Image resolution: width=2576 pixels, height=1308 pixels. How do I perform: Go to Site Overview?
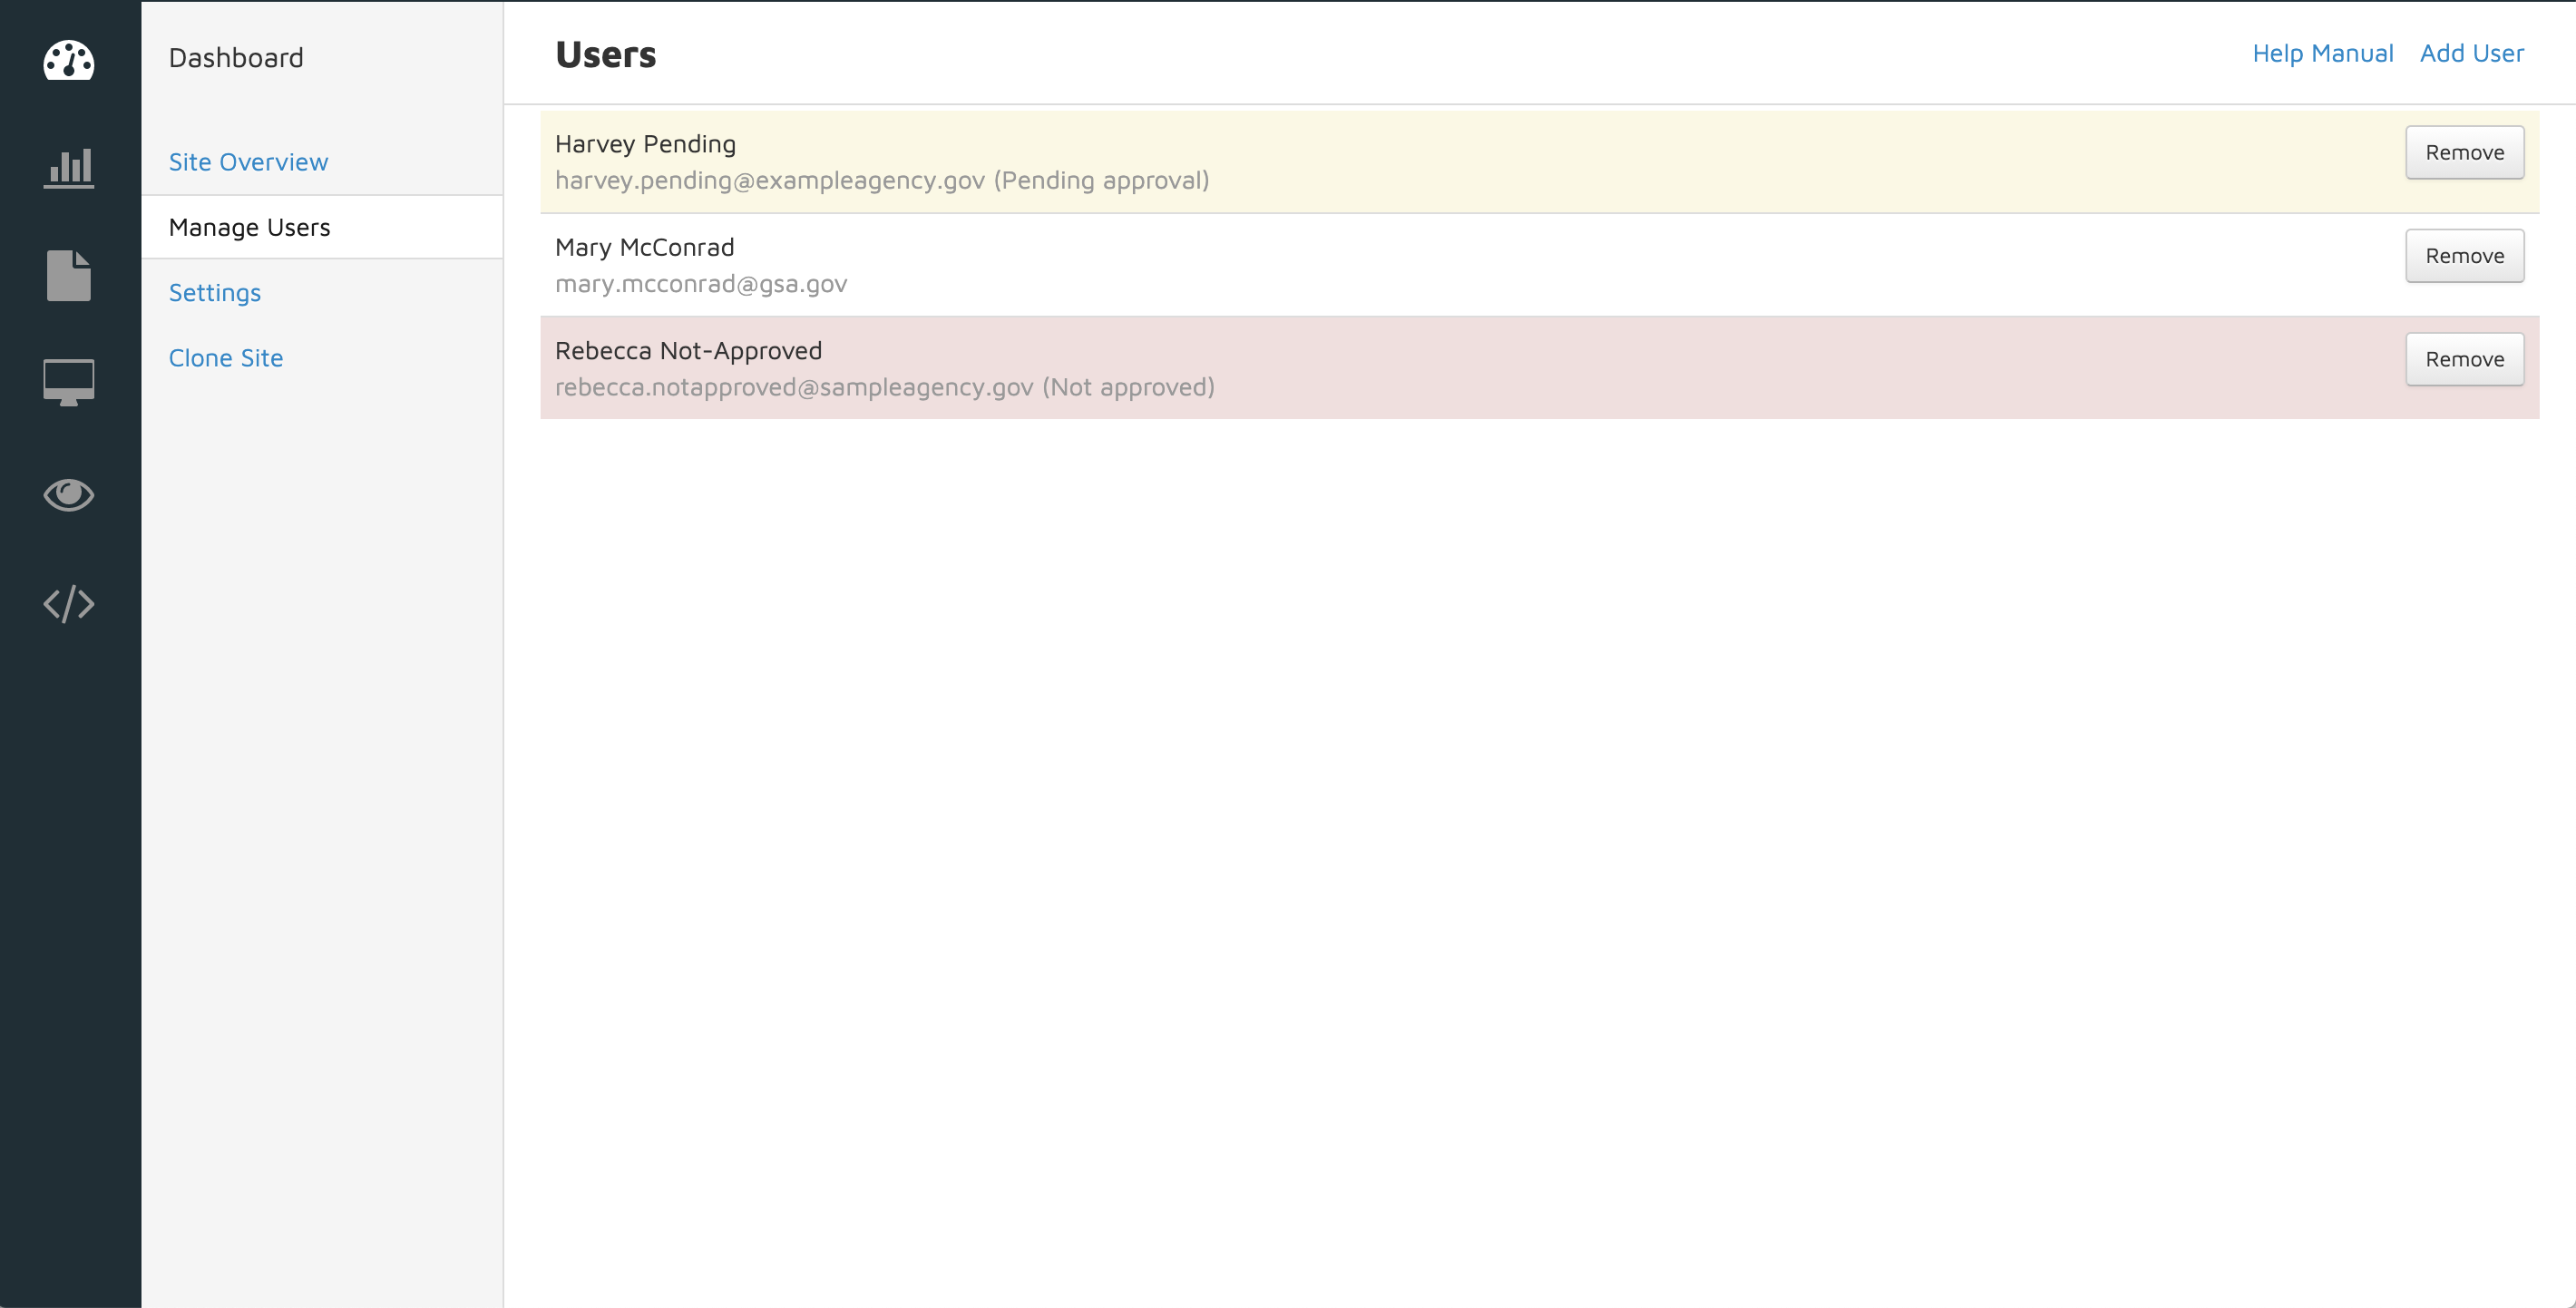[x=248, y=162]
